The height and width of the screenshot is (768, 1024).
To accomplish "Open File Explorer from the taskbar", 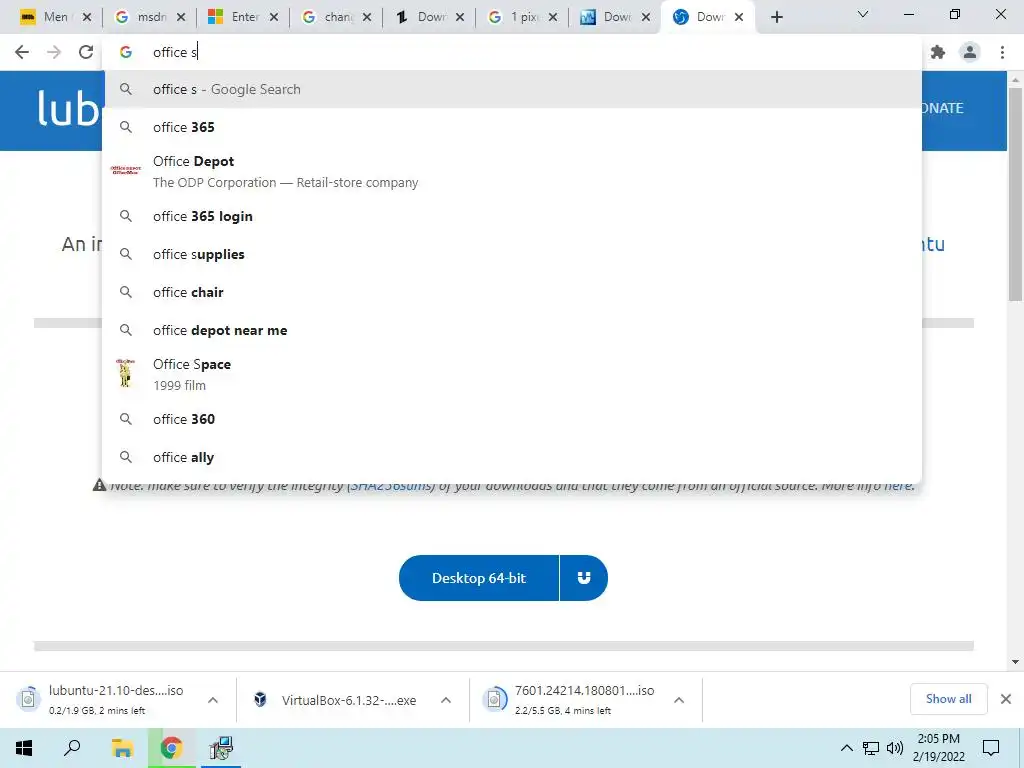I will point(122,748).
